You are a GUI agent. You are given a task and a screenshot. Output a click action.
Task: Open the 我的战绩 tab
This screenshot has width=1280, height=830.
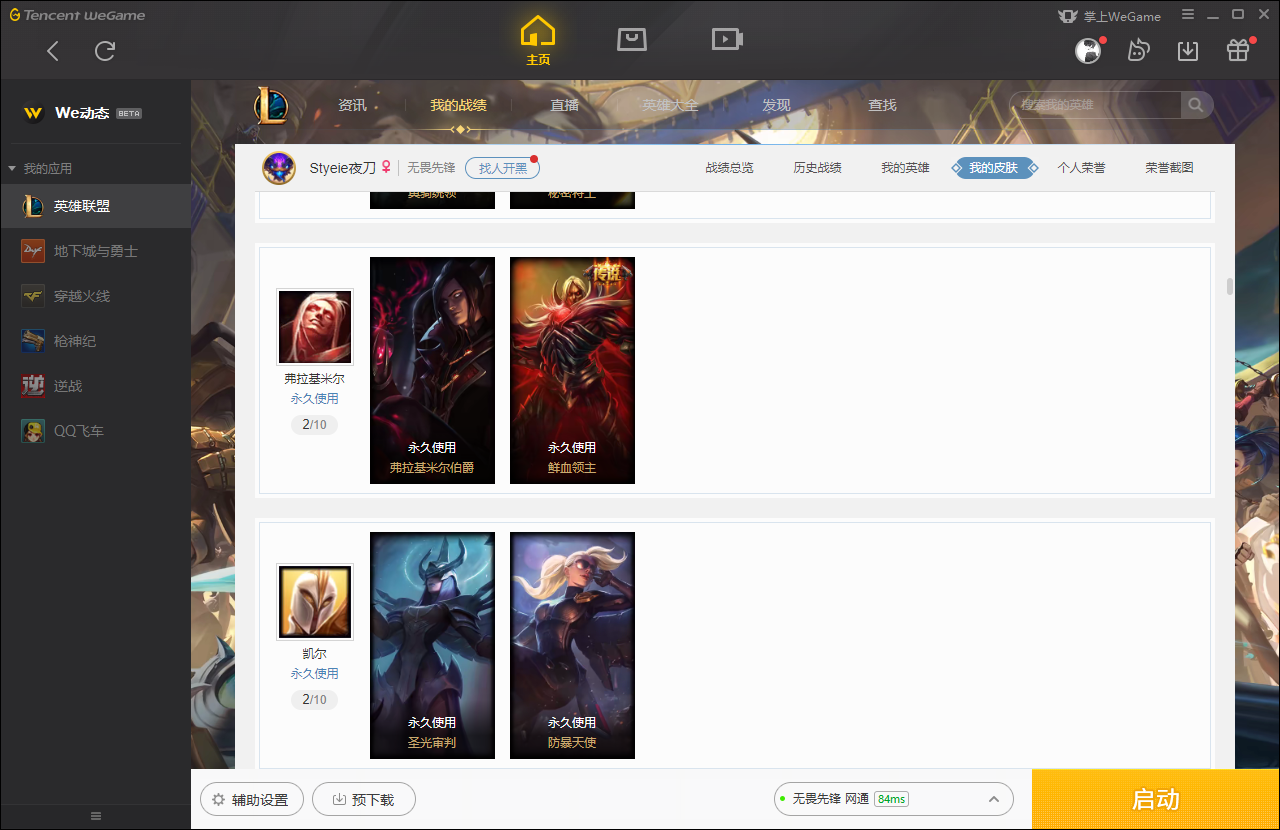tap(459, 105)
